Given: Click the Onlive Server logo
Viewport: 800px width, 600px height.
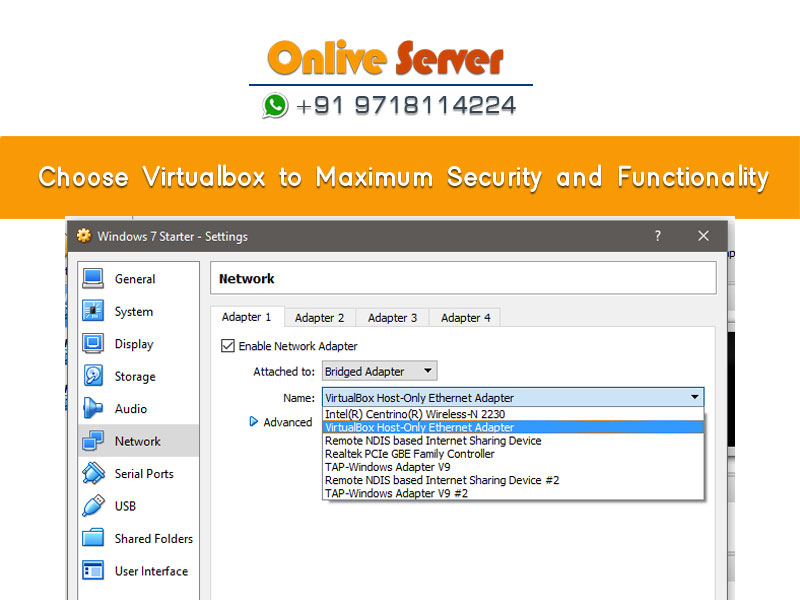Looking at the screenshot, I should (386, 58).
